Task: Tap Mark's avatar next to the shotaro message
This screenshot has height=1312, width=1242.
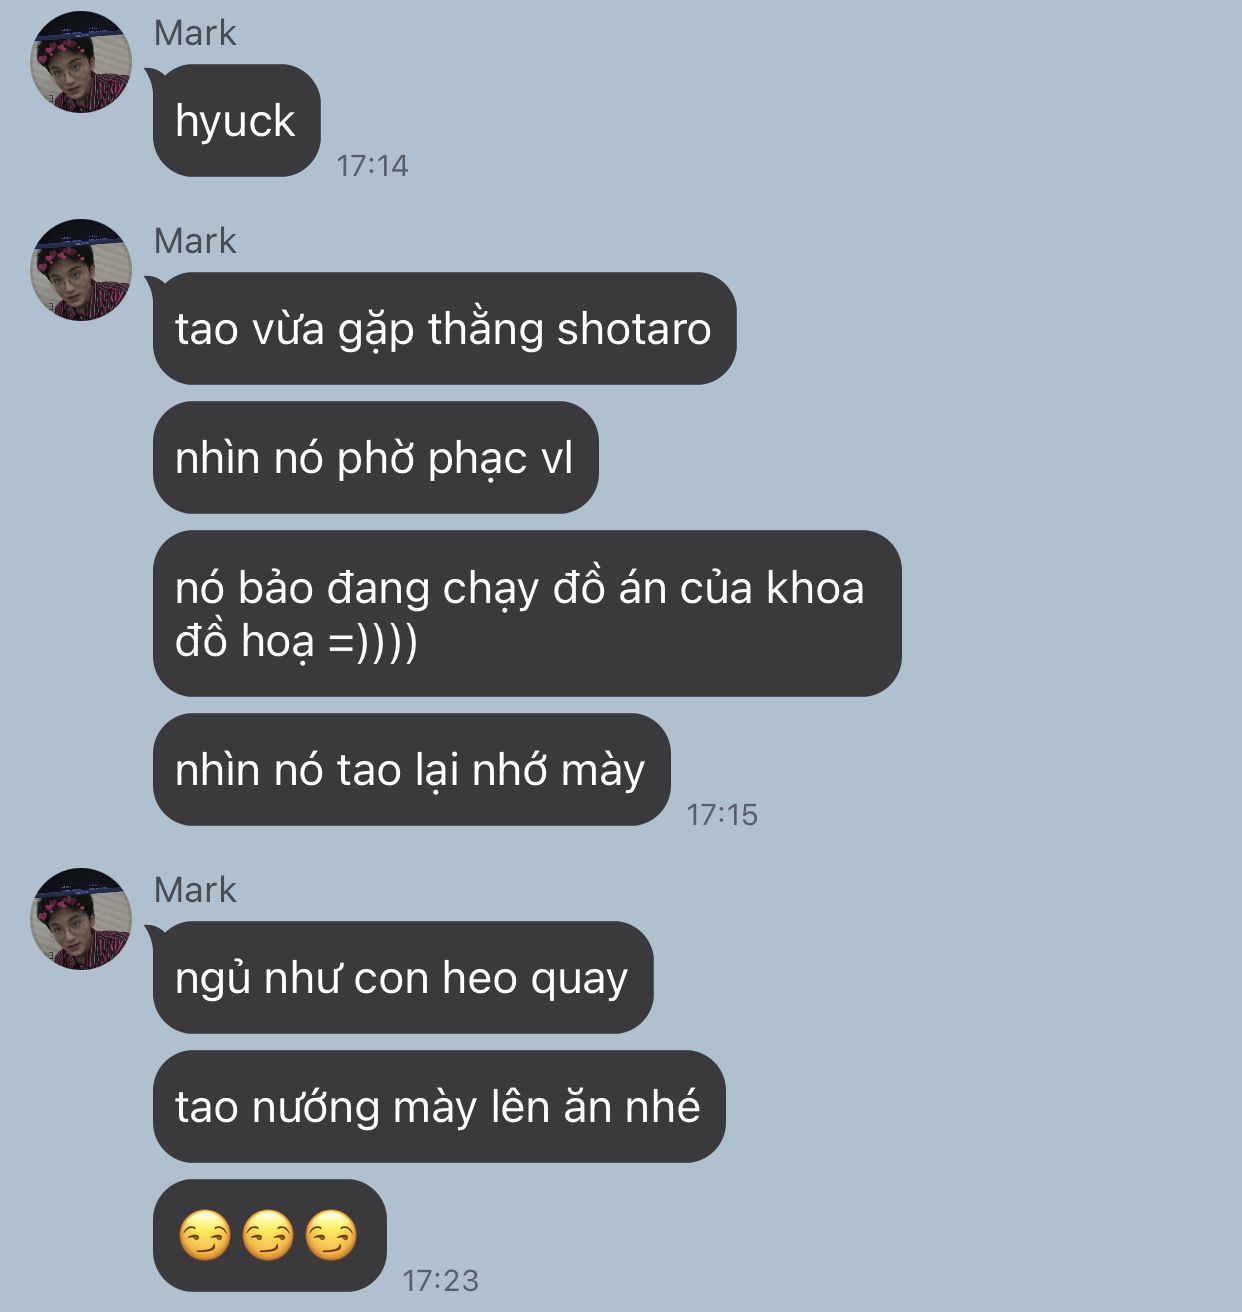Action: click(81, 270)
